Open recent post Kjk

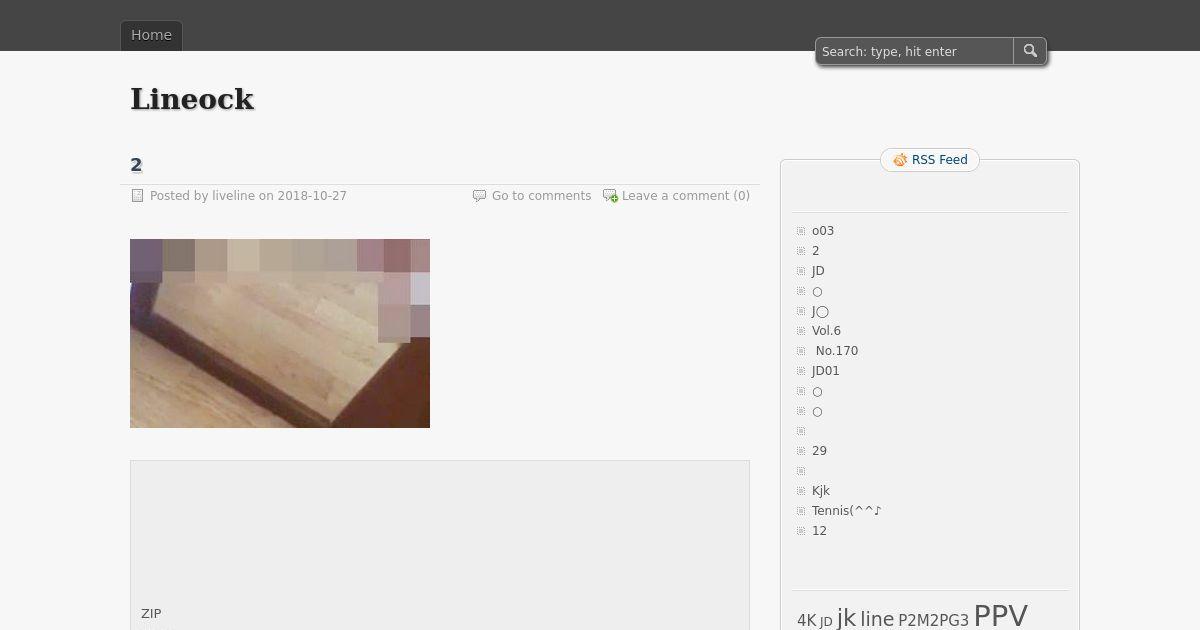821,491
